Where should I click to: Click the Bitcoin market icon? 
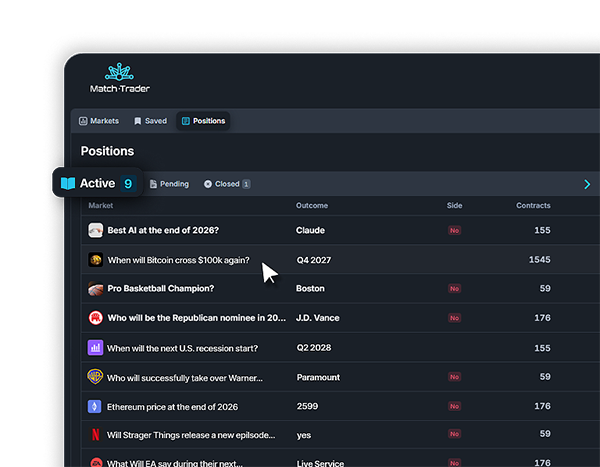96,260
